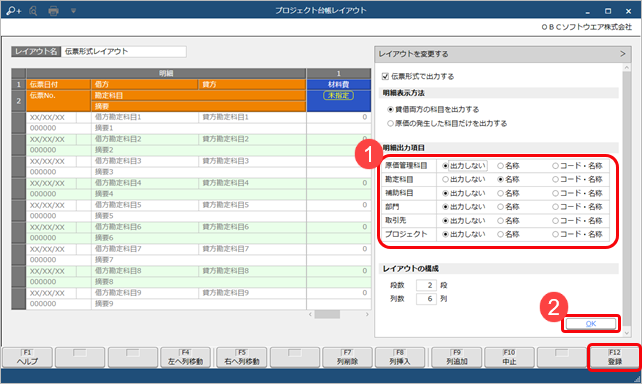Select 原価の発生した科目だけを出力する radio button
Screen dimensions: 642x384
click(390, 123)
